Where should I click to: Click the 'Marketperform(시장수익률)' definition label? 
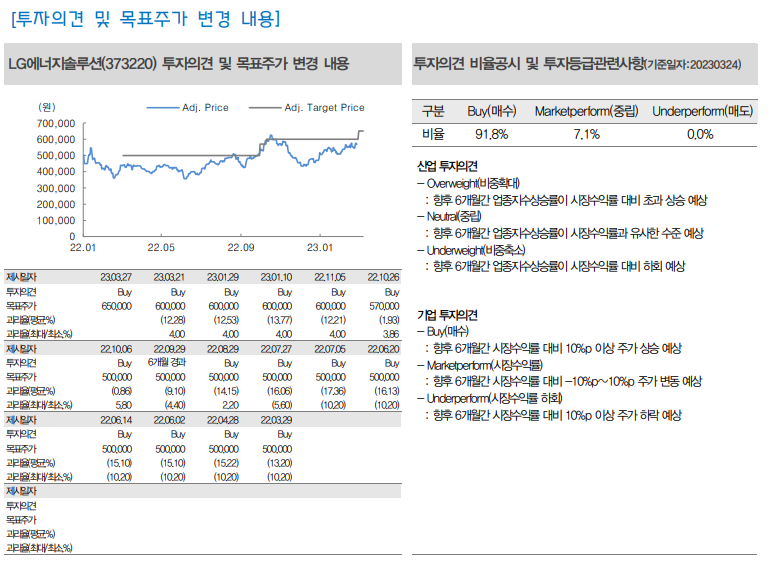click(x=484, y=365)
